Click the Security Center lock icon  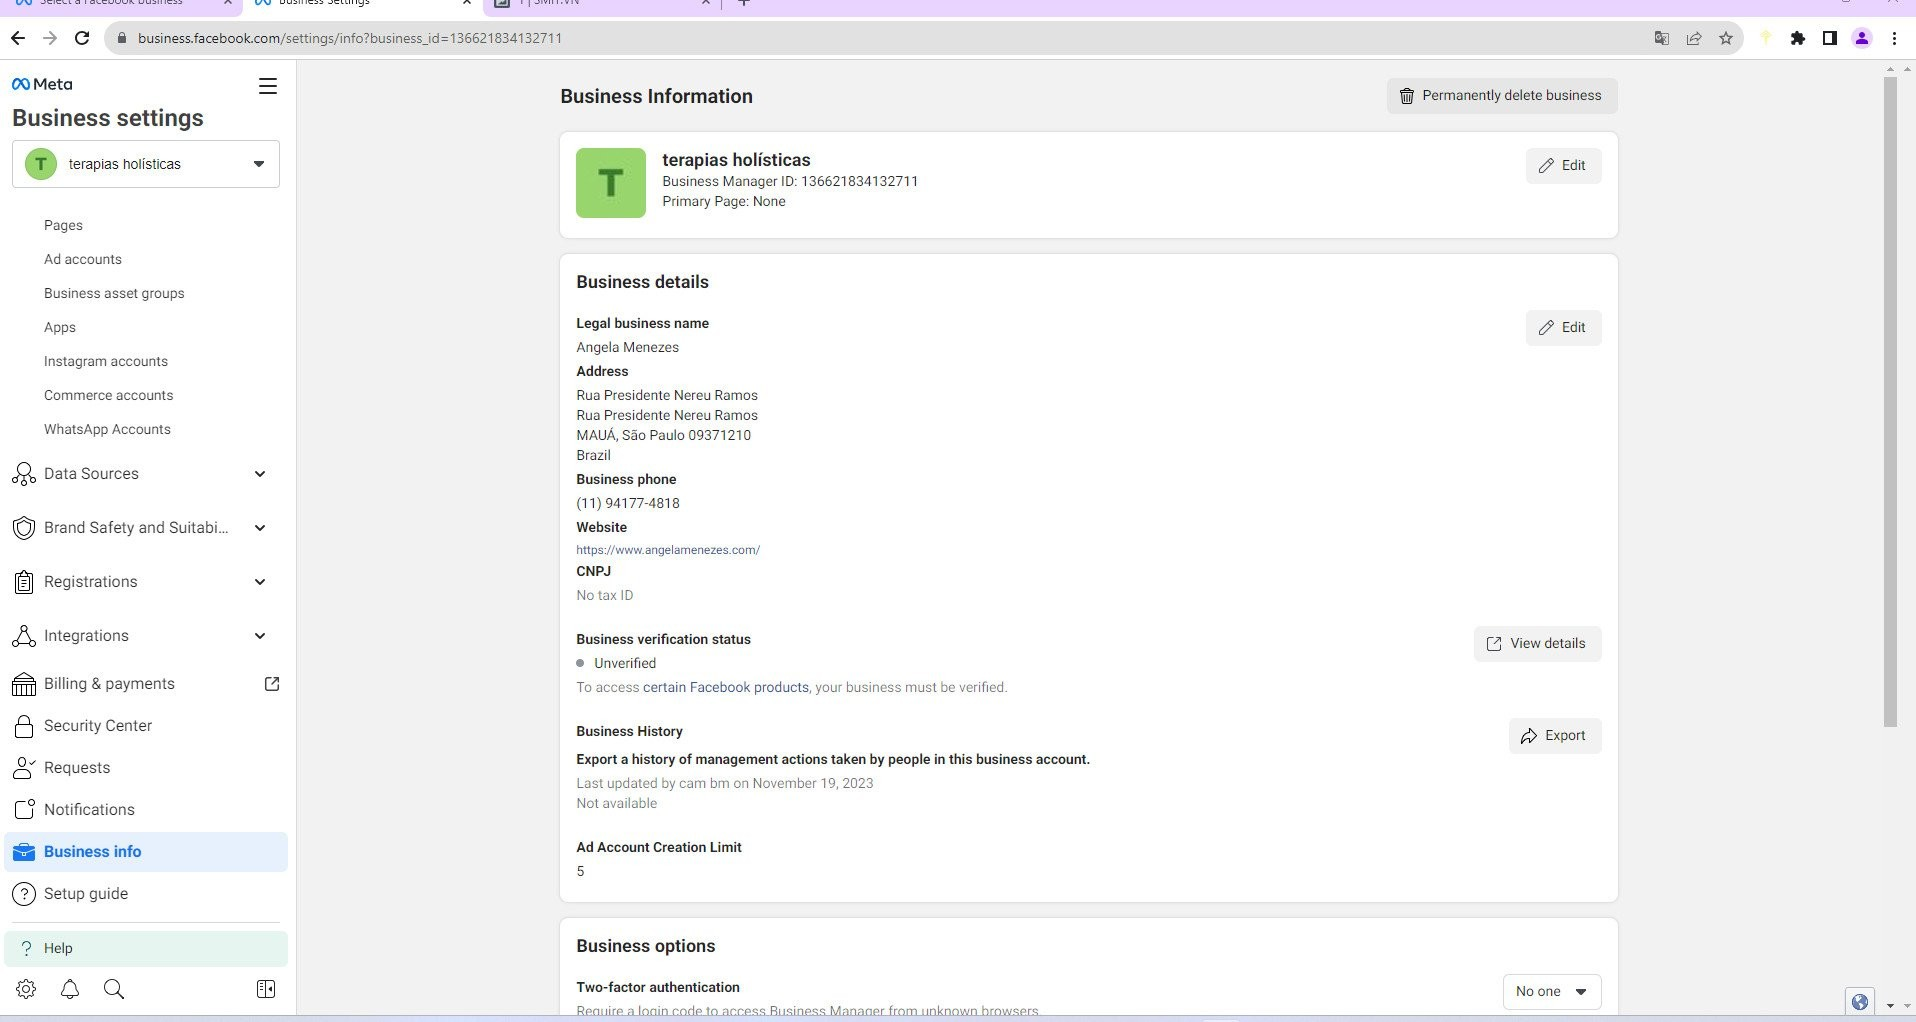click(24, 726)
